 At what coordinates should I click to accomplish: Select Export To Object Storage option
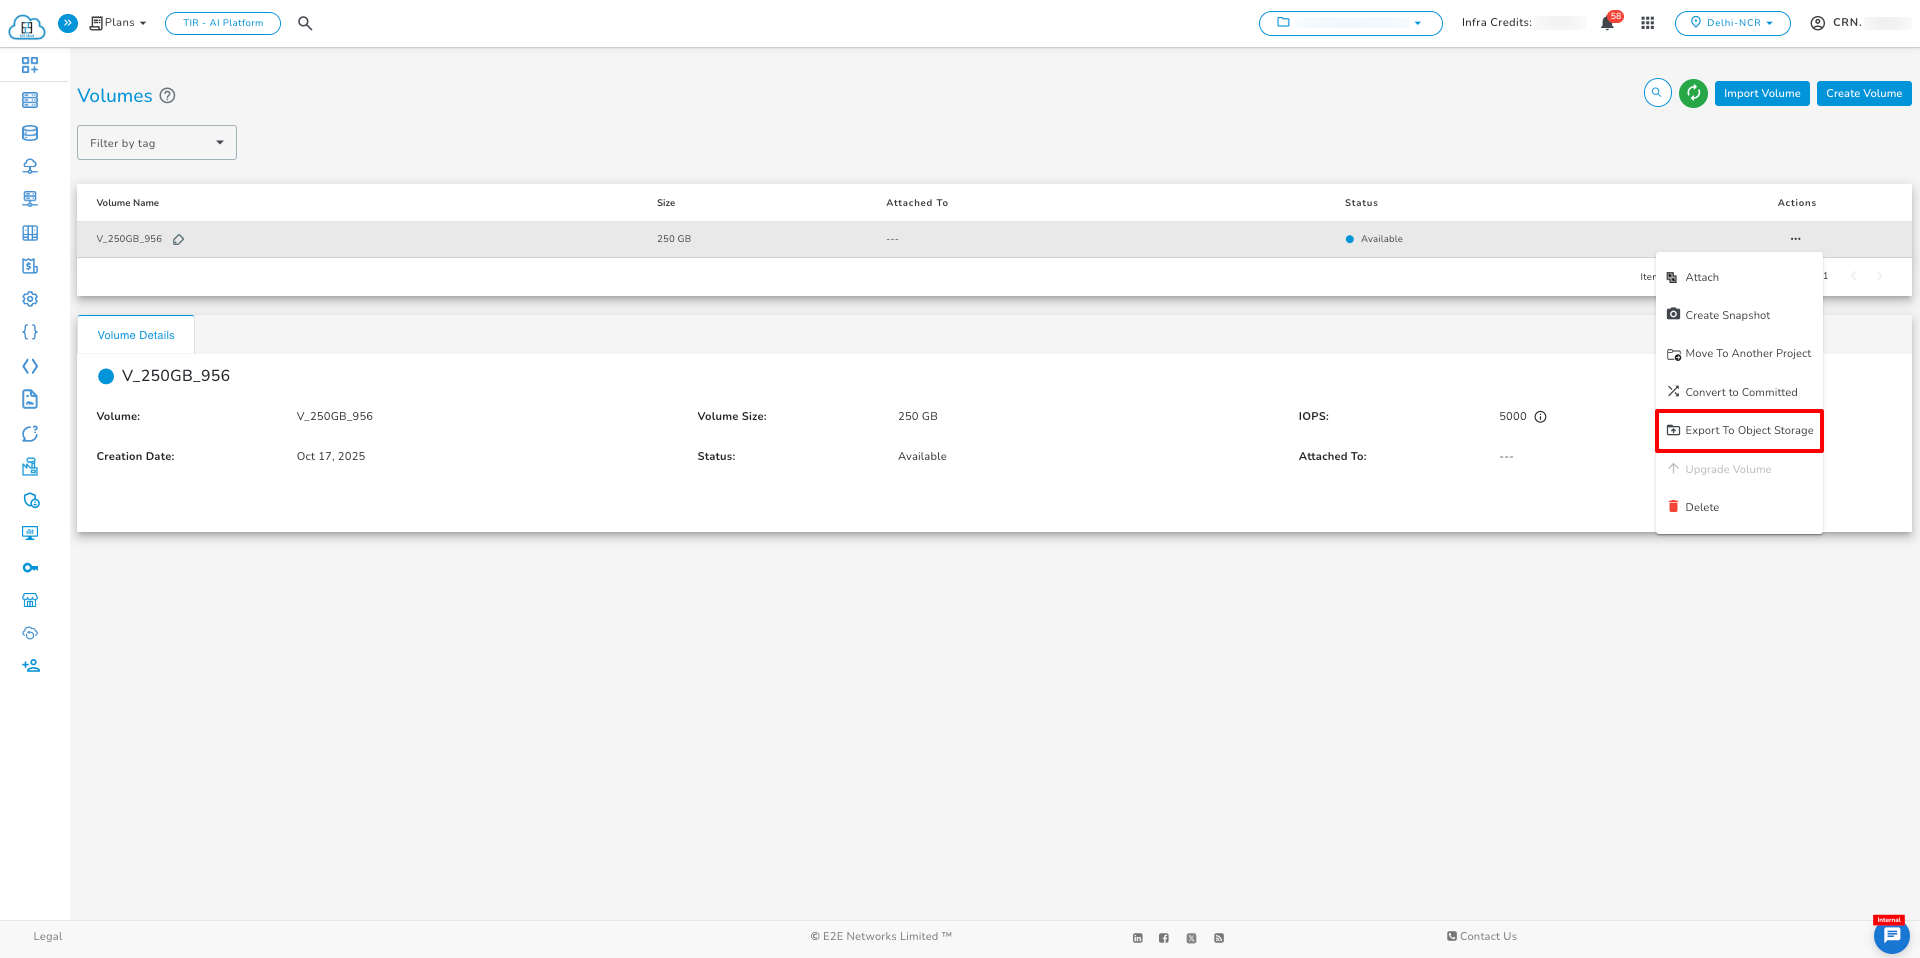(x=1739, y=431)
